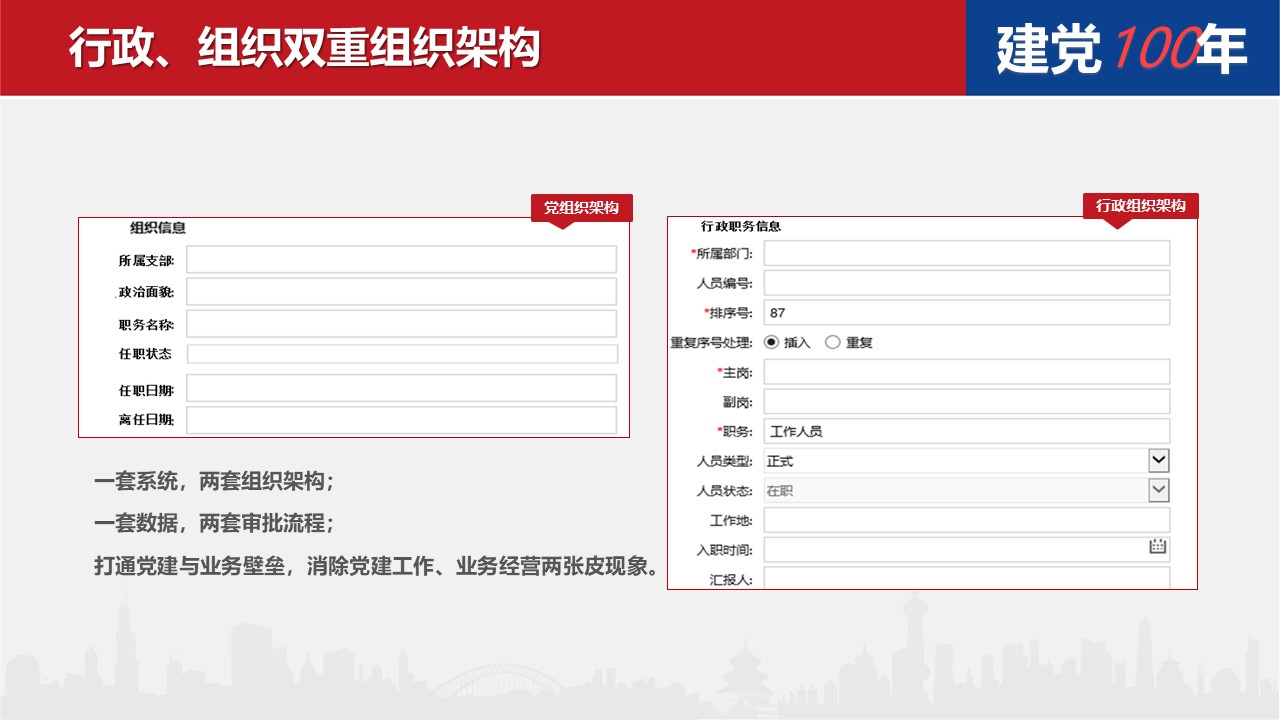Focus the 职务名称 text box
1280x720 pixels.
click(401, 324)
